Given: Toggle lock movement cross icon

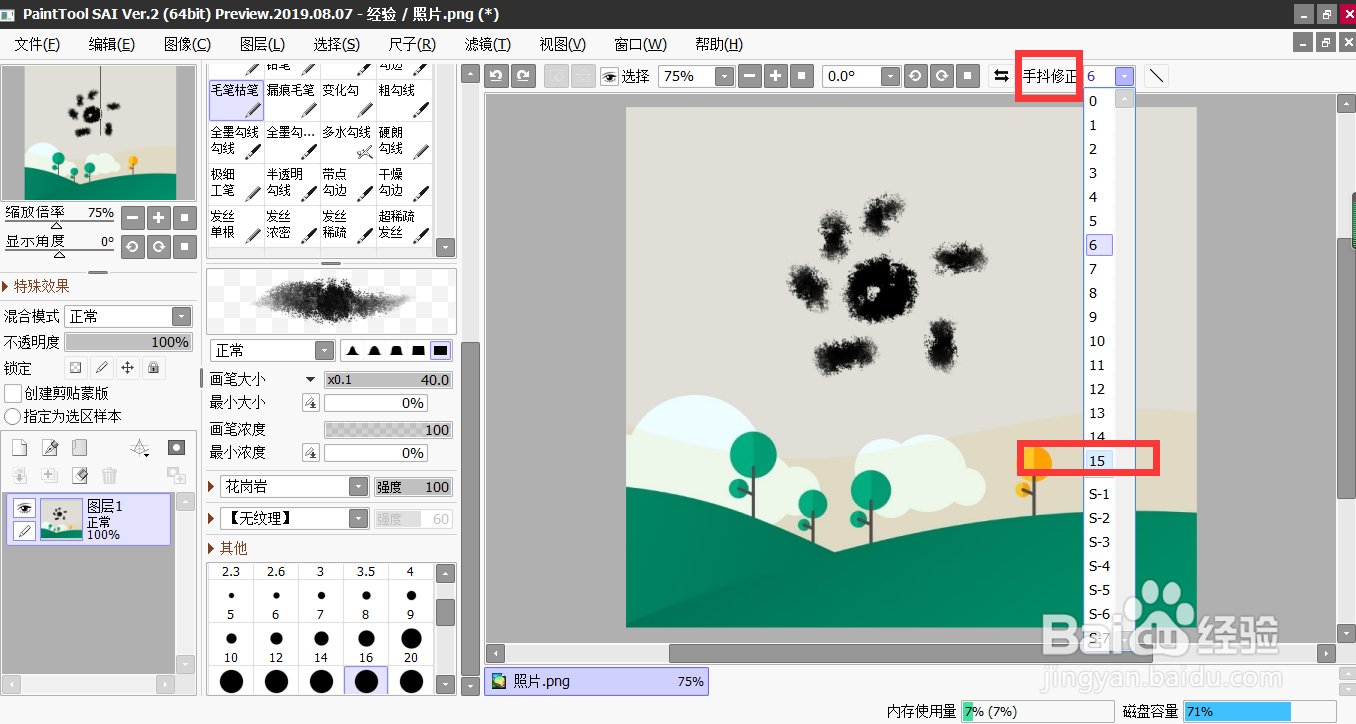Looking at the screenshot, I should (x=127, y=368).
